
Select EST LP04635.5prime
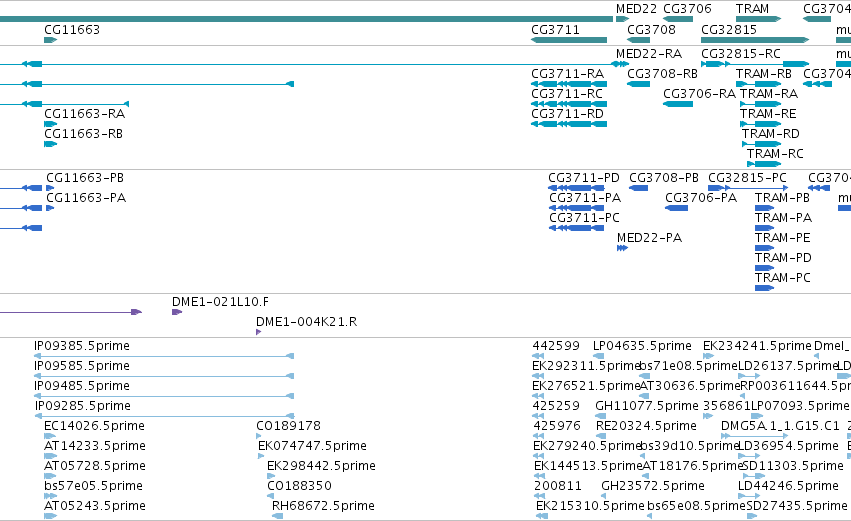[x=643, y=346]
